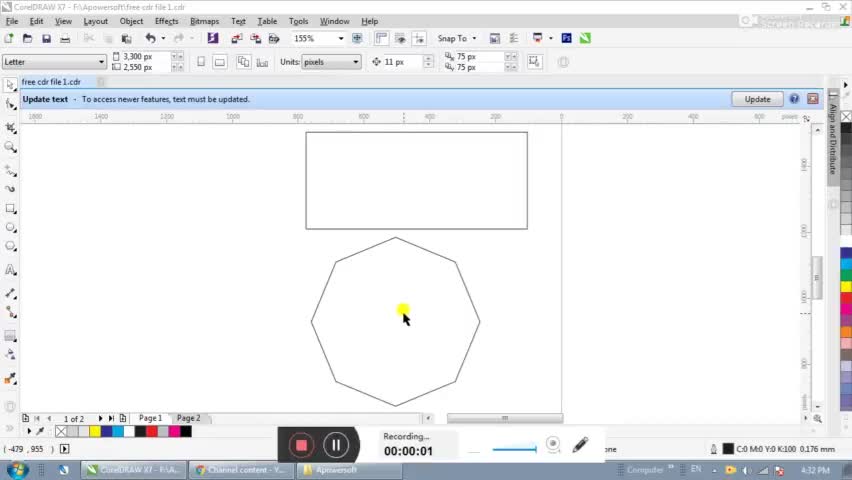This screenshot has width=852, height=480.
Task: Open the Bitmaps menu
Action: pos(204,21)
